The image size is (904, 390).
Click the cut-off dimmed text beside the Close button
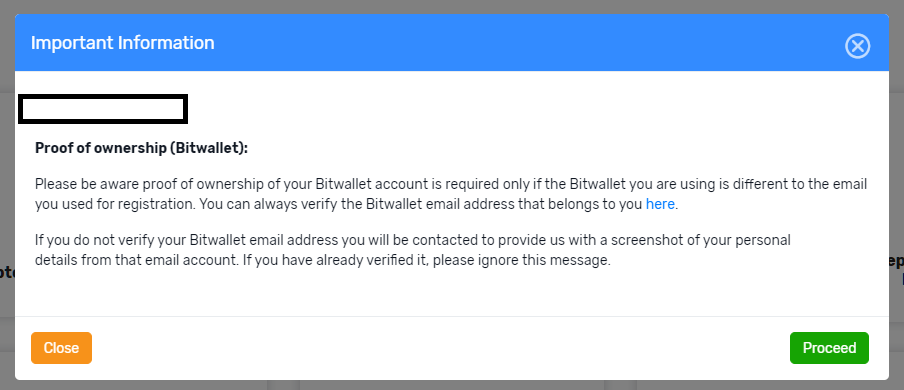tap(7, 272)
